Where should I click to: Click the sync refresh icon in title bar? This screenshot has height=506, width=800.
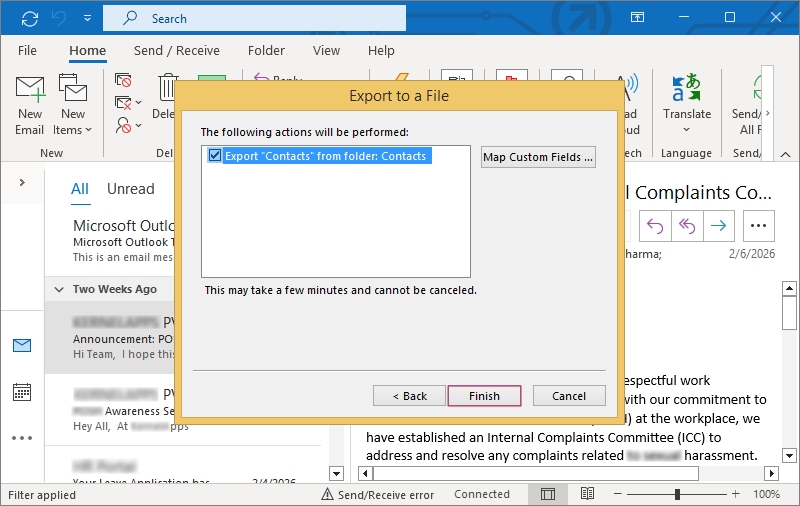coord(30,18)
